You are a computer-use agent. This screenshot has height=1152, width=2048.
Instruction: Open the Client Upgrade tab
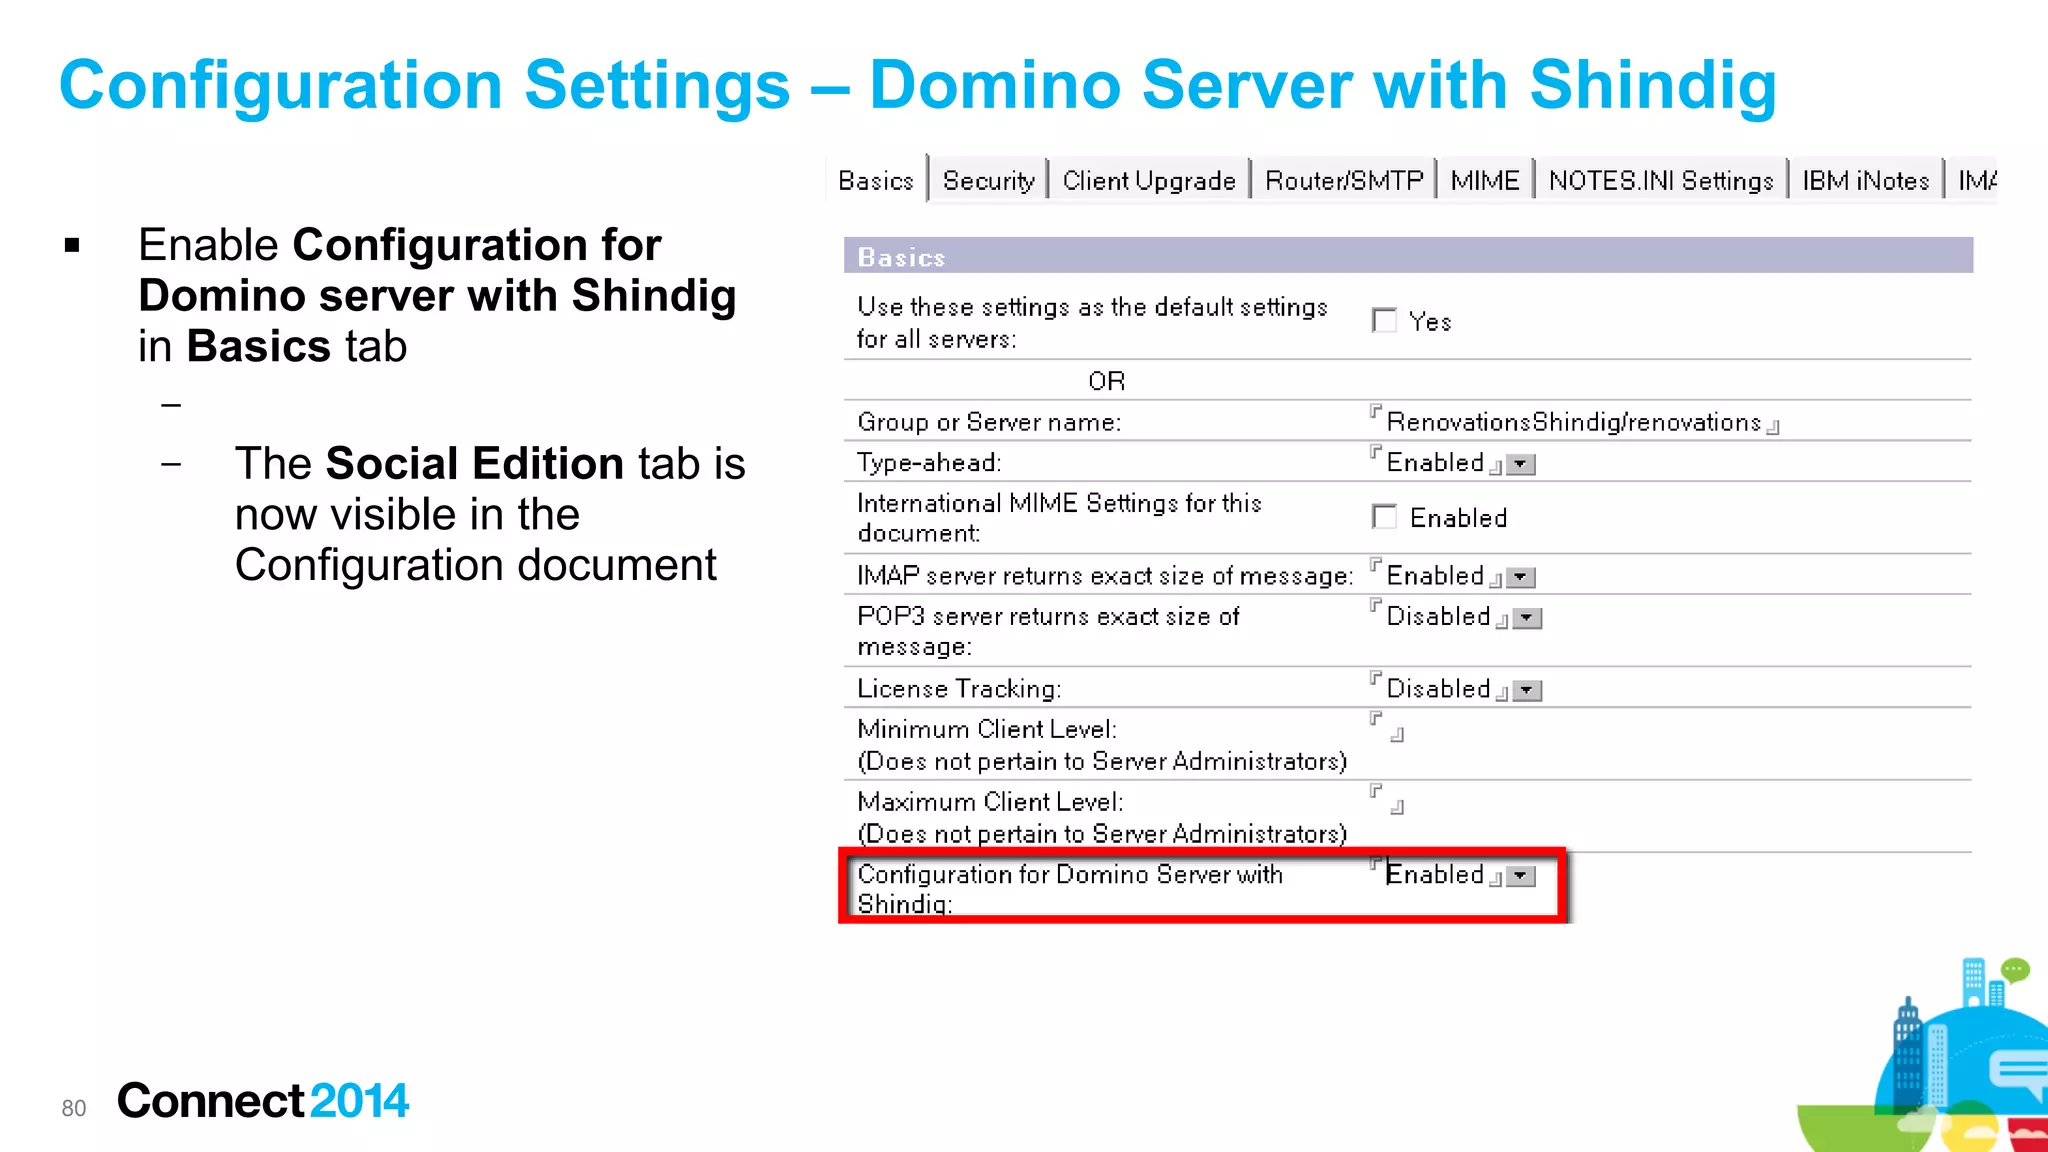1149,180
